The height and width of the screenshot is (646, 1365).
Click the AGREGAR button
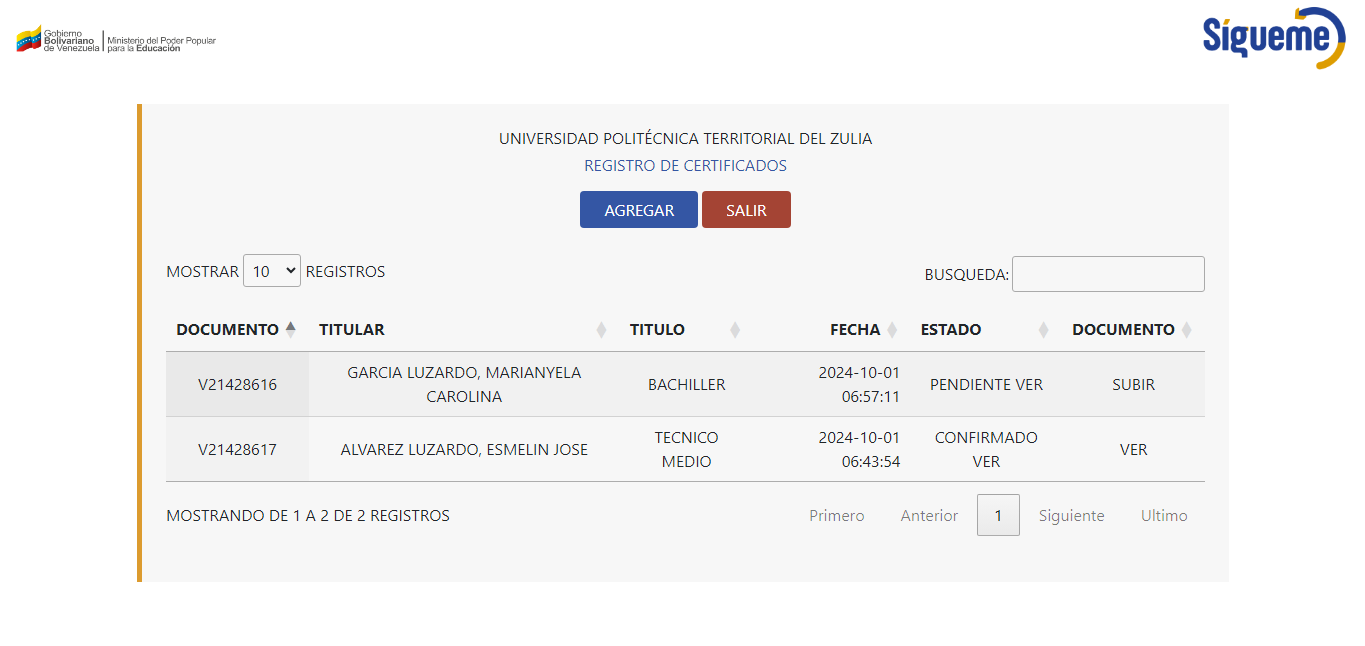638,209
